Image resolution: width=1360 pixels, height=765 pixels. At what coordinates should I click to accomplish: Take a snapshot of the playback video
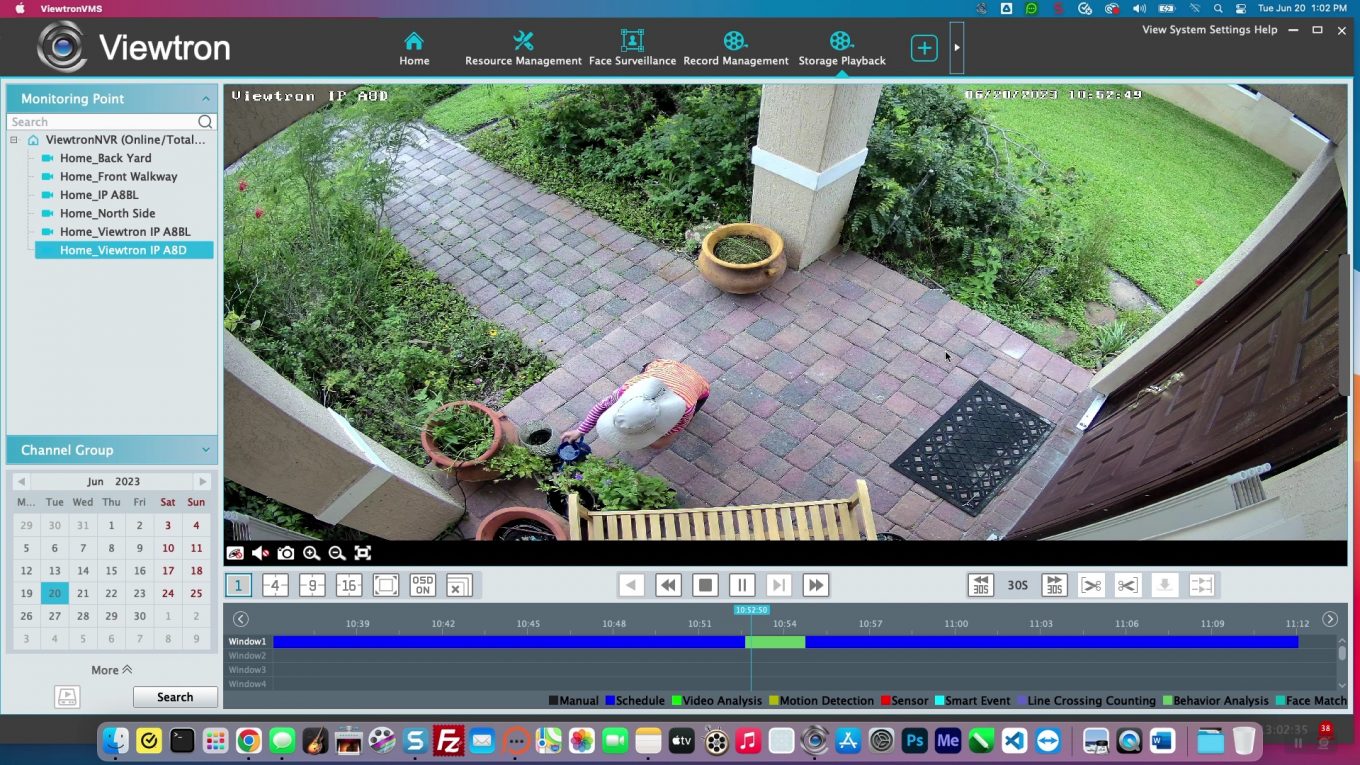pyautogui.click(x=286, y=552)
